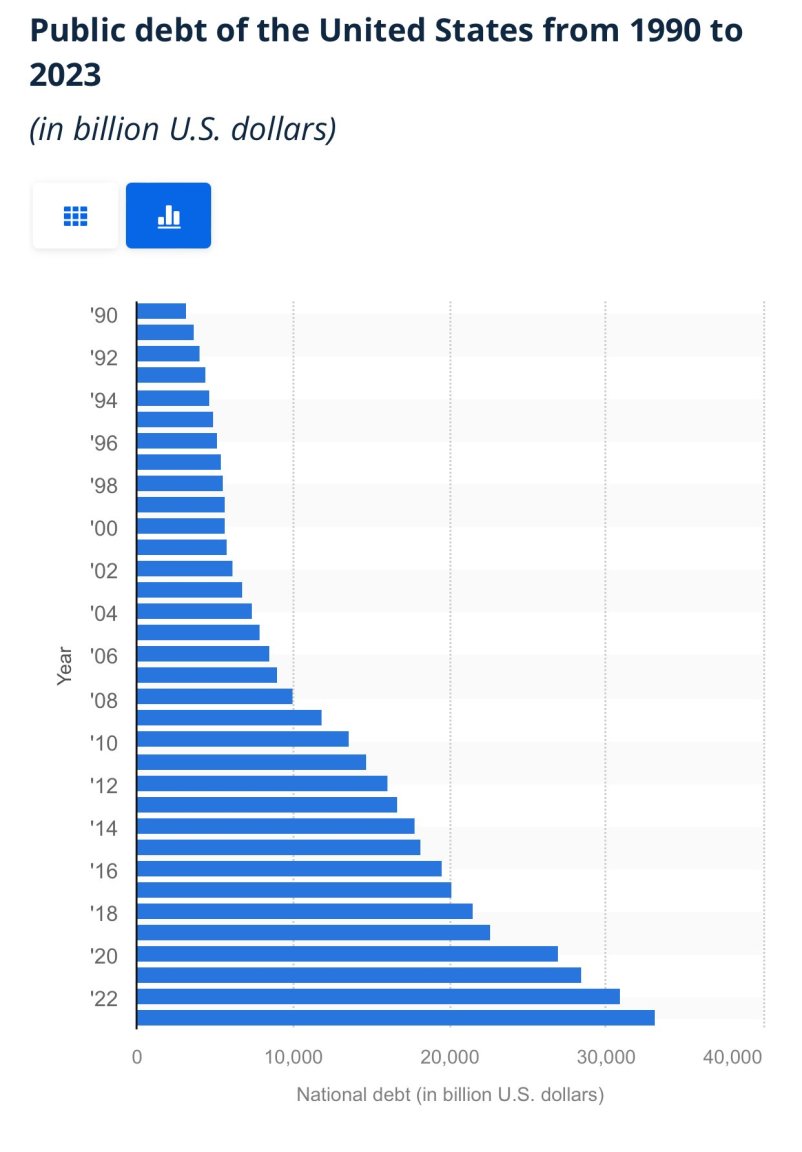Click the 2014 debt bar
Image resolution: width=802 pixels, height=1152 pixels.
pos(275,825)
